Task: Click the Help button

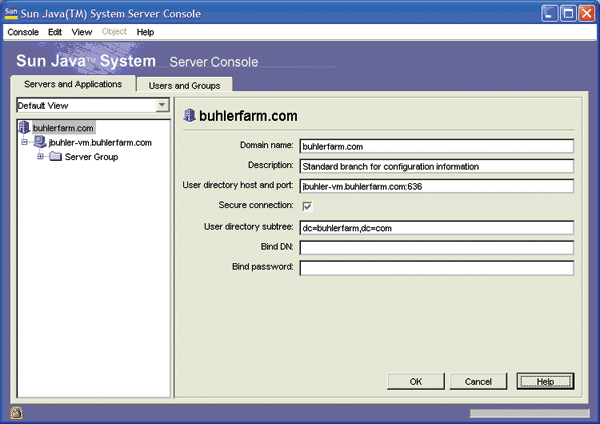Action: [x=545, y=381]
